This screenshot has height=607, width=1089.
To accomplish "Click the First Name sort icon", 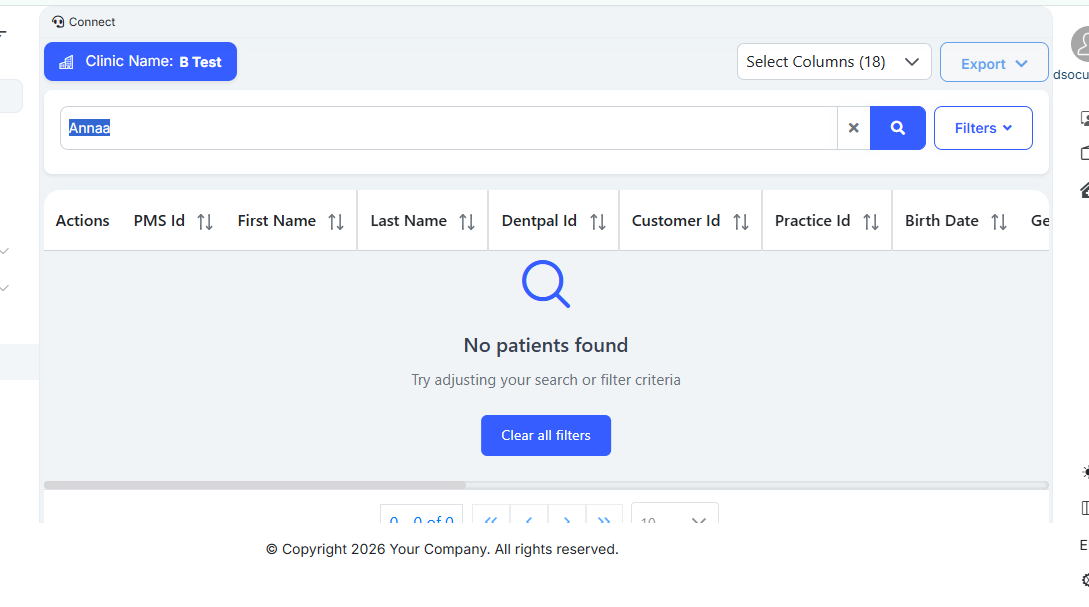I will tap(336, 222).
